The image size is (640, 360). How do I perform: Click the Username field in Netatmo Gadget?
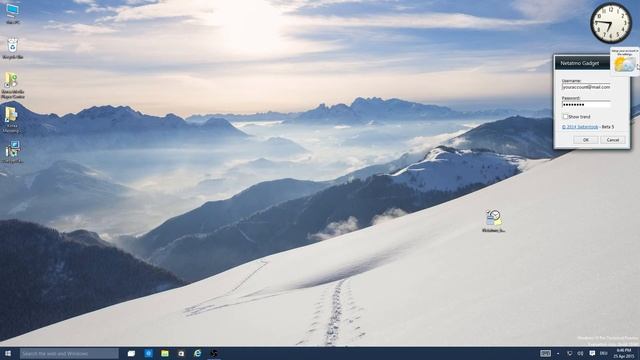(586, 87)
